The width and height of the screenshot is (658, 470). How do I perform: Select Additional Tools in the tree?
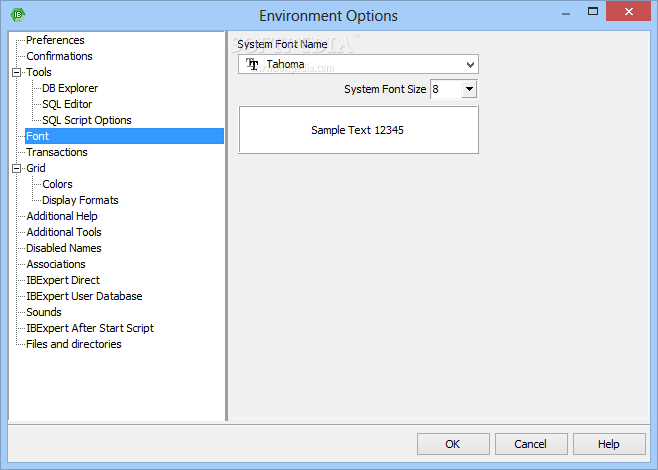64,232
